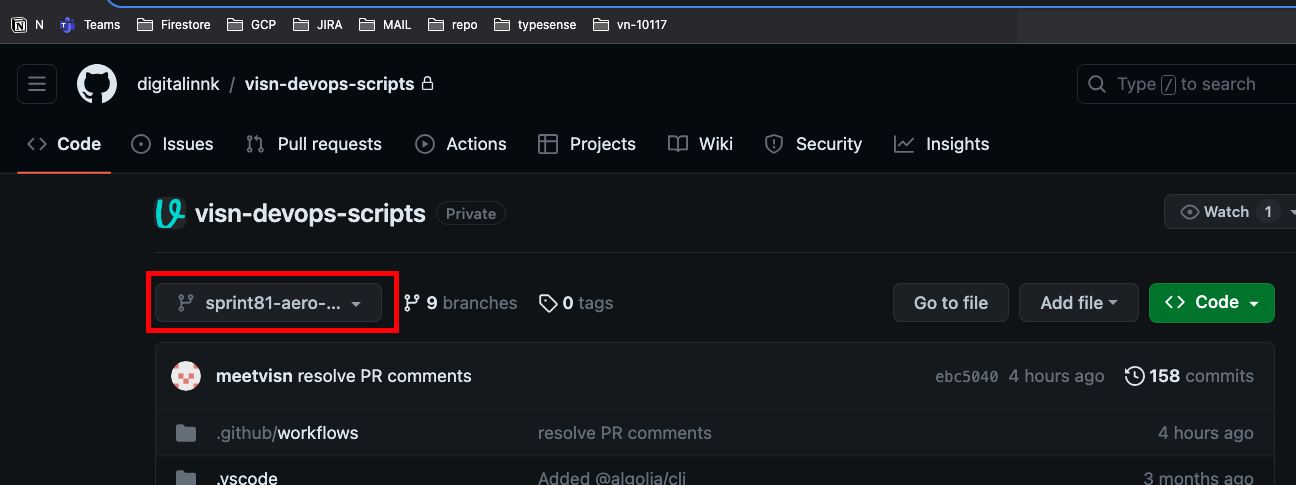The width and height of the screenshot is (1296, 485).
Task: Expand the sprint81-aero branch selector dropdown
Action: (268, 303)
